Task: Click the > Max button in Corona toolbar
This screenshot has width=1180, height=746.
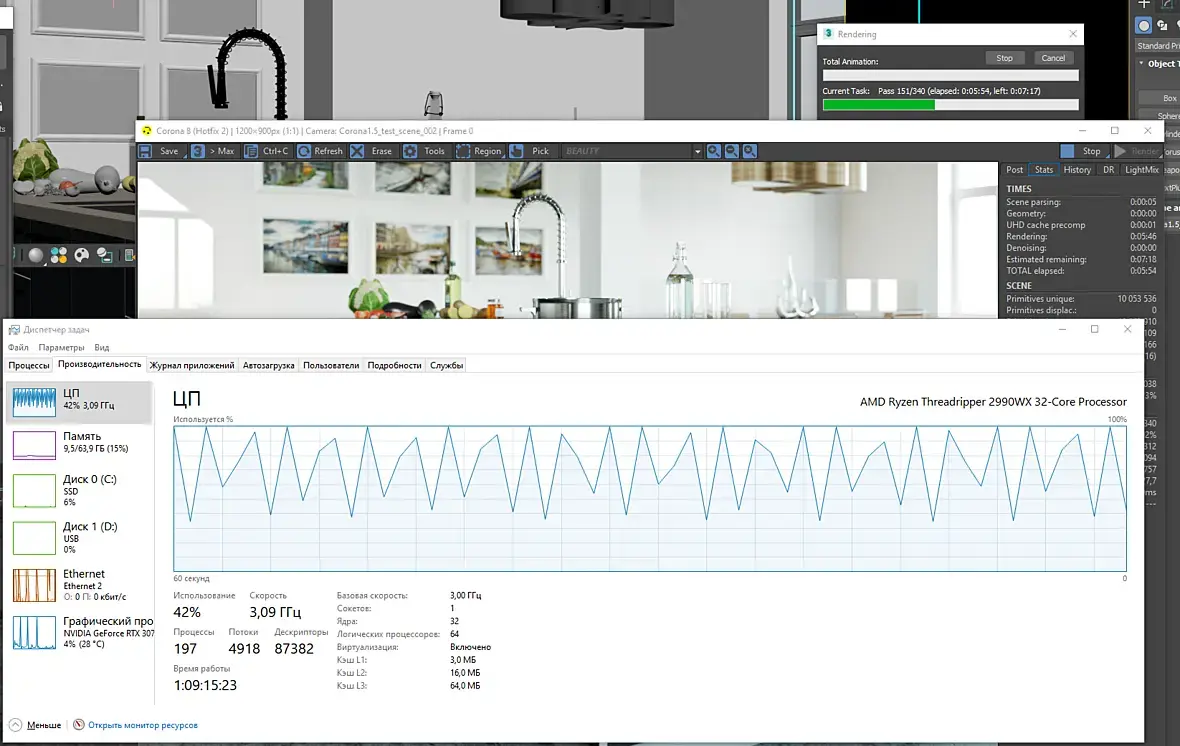Action: pyautogui.click(x=213, y=151)
